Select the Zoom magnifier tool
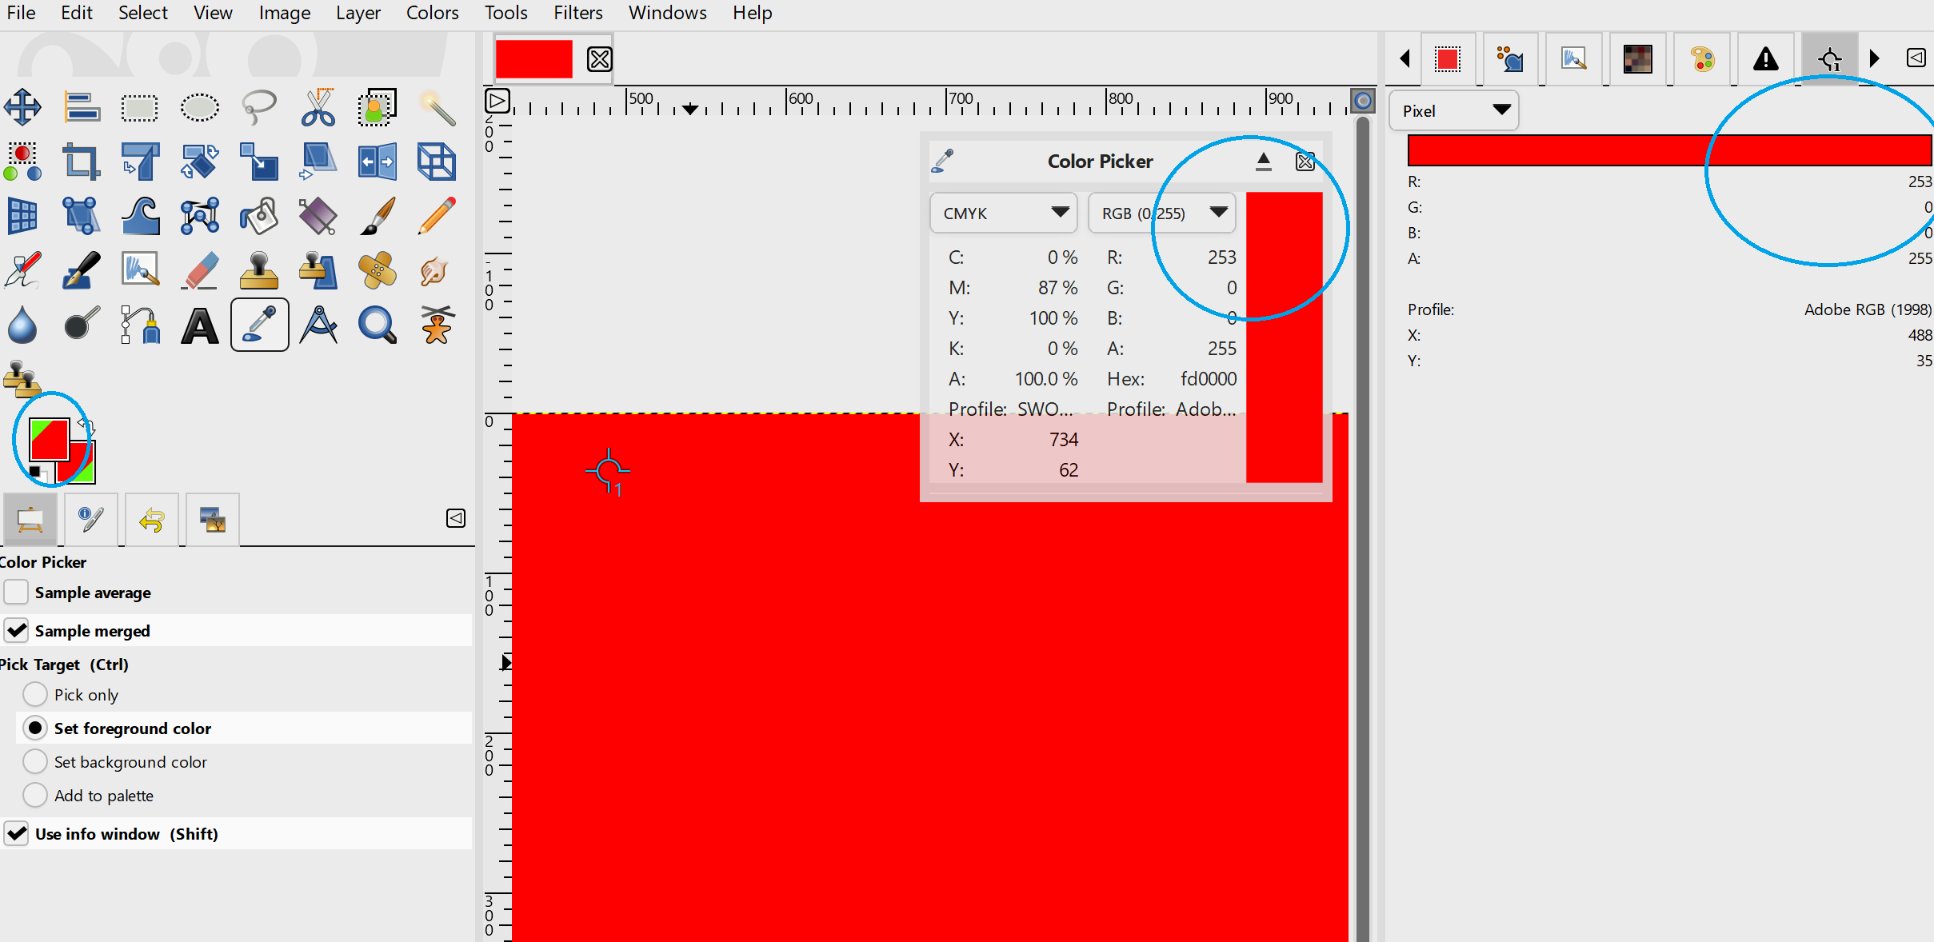 pos(376,323)
